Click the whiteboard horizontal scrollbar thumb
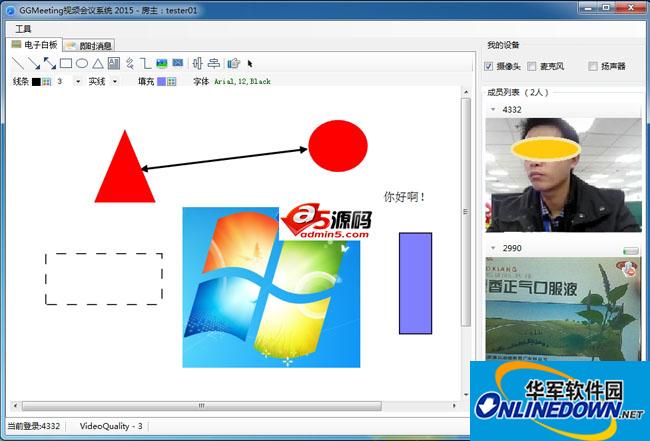The image size is (650, 441). click(x=201, y=406)
